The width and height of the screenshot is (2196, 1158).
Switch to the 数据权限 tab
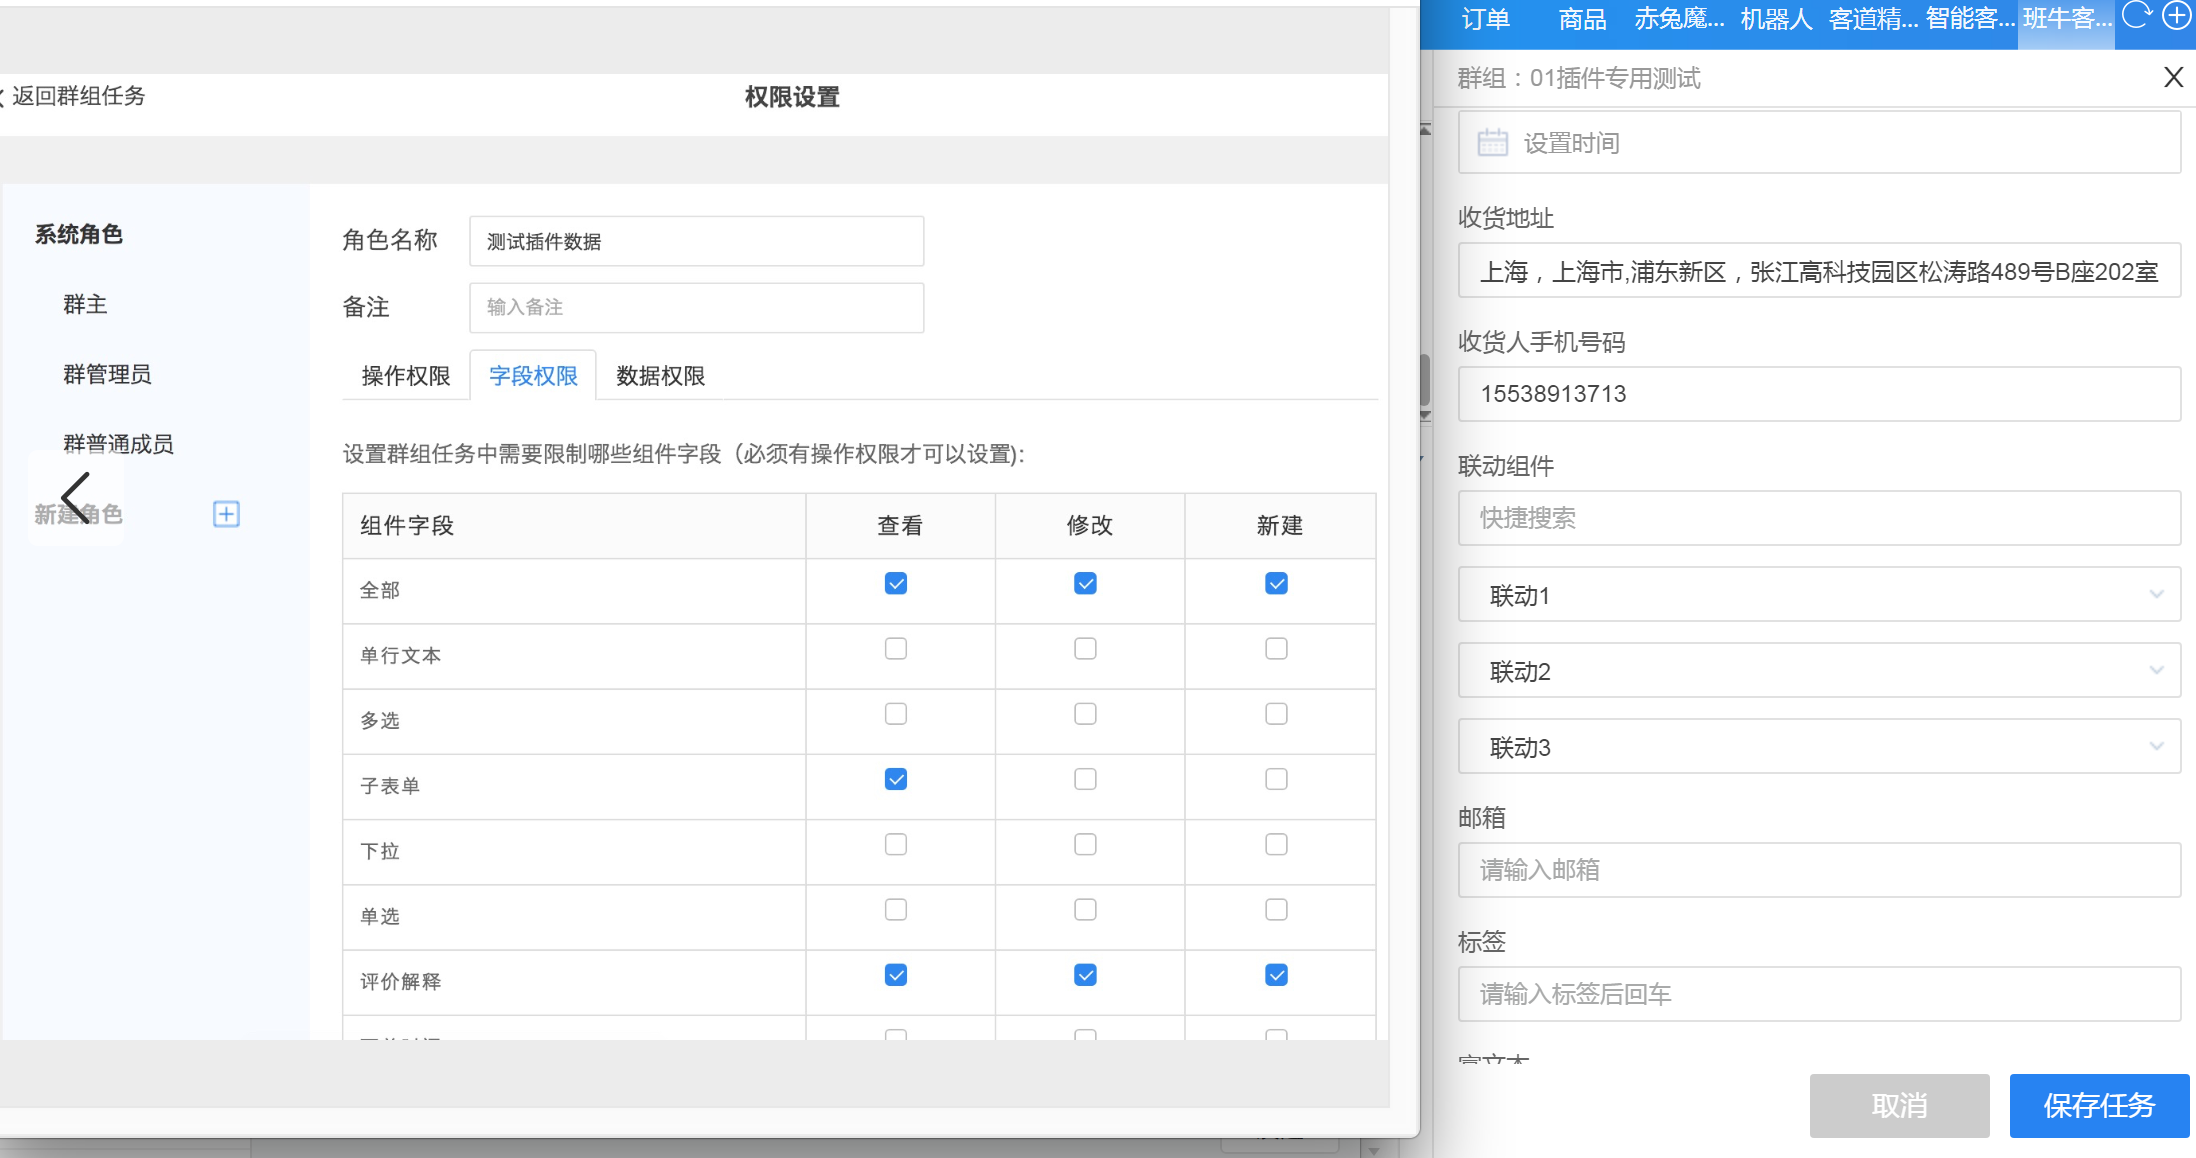[x=660, y=376]
